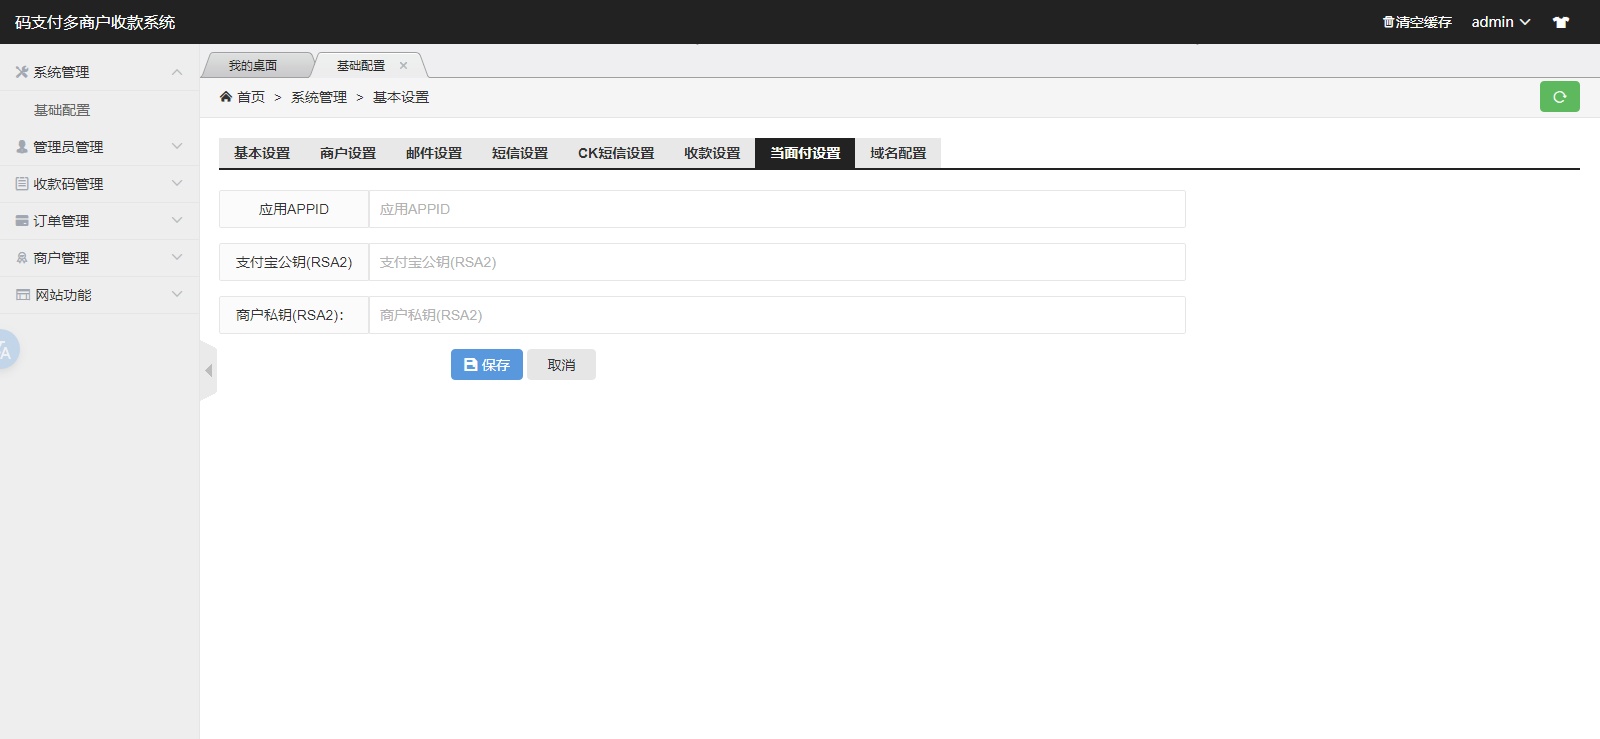Image resolution: width=1600 pixels, height=739 pixels.
Task: Expand the 收款码管理 menu chevron
Action: [177, 183]
